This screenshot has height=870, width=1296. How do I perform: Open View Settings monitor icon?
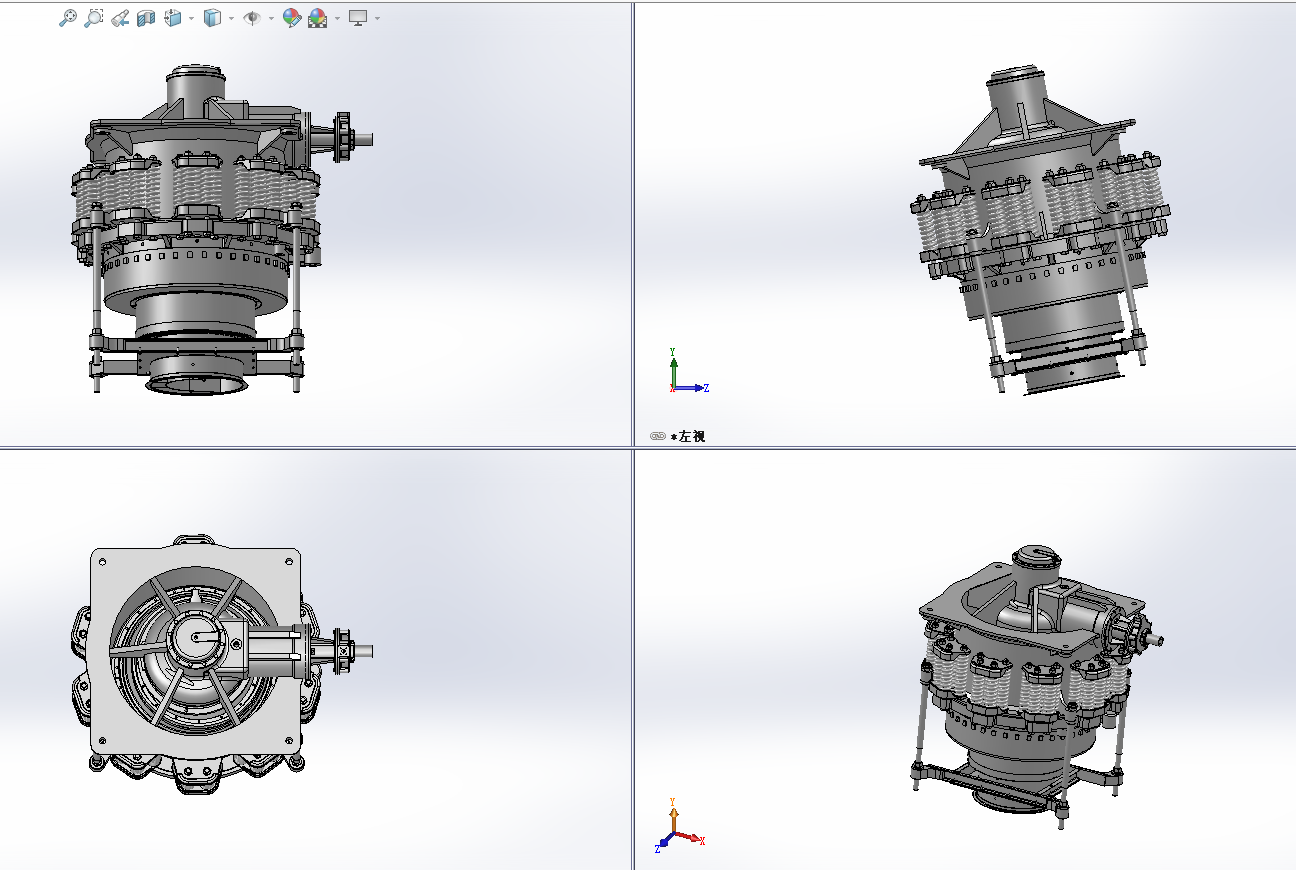358,18
